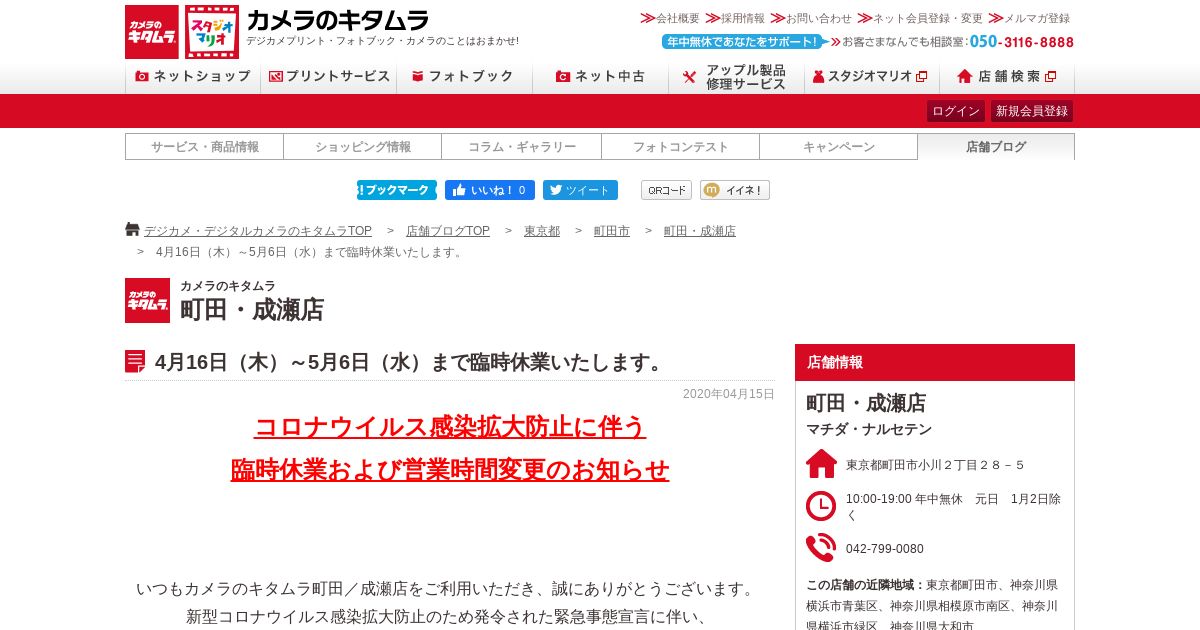This screenshot has height=630, width=1200.
Task: Switch to 店舗ブログ tab
Action: pos(996,147)
